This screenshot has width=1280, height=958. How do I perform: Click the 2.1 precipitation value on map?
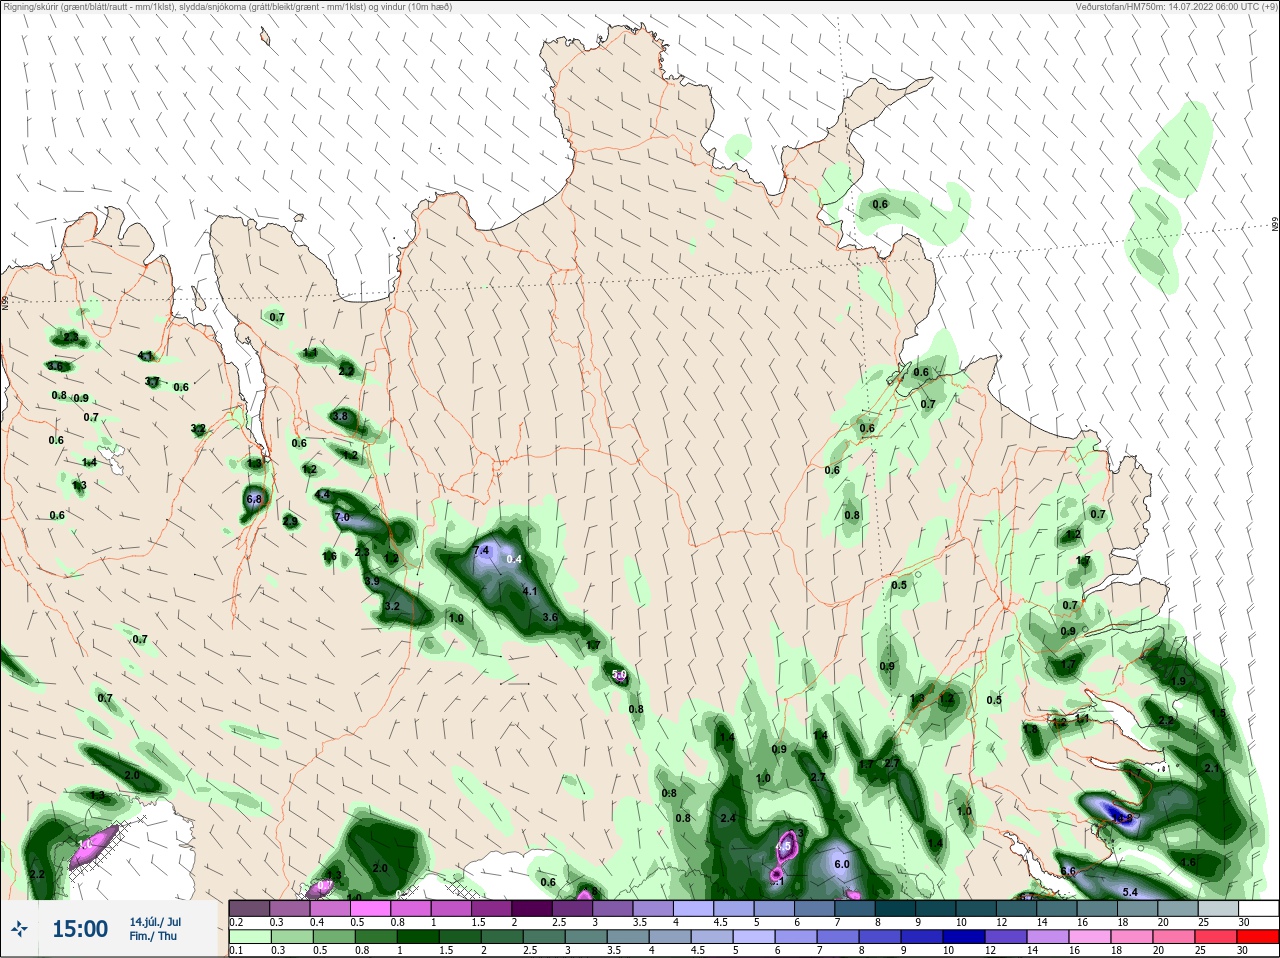pos(1212,768)
